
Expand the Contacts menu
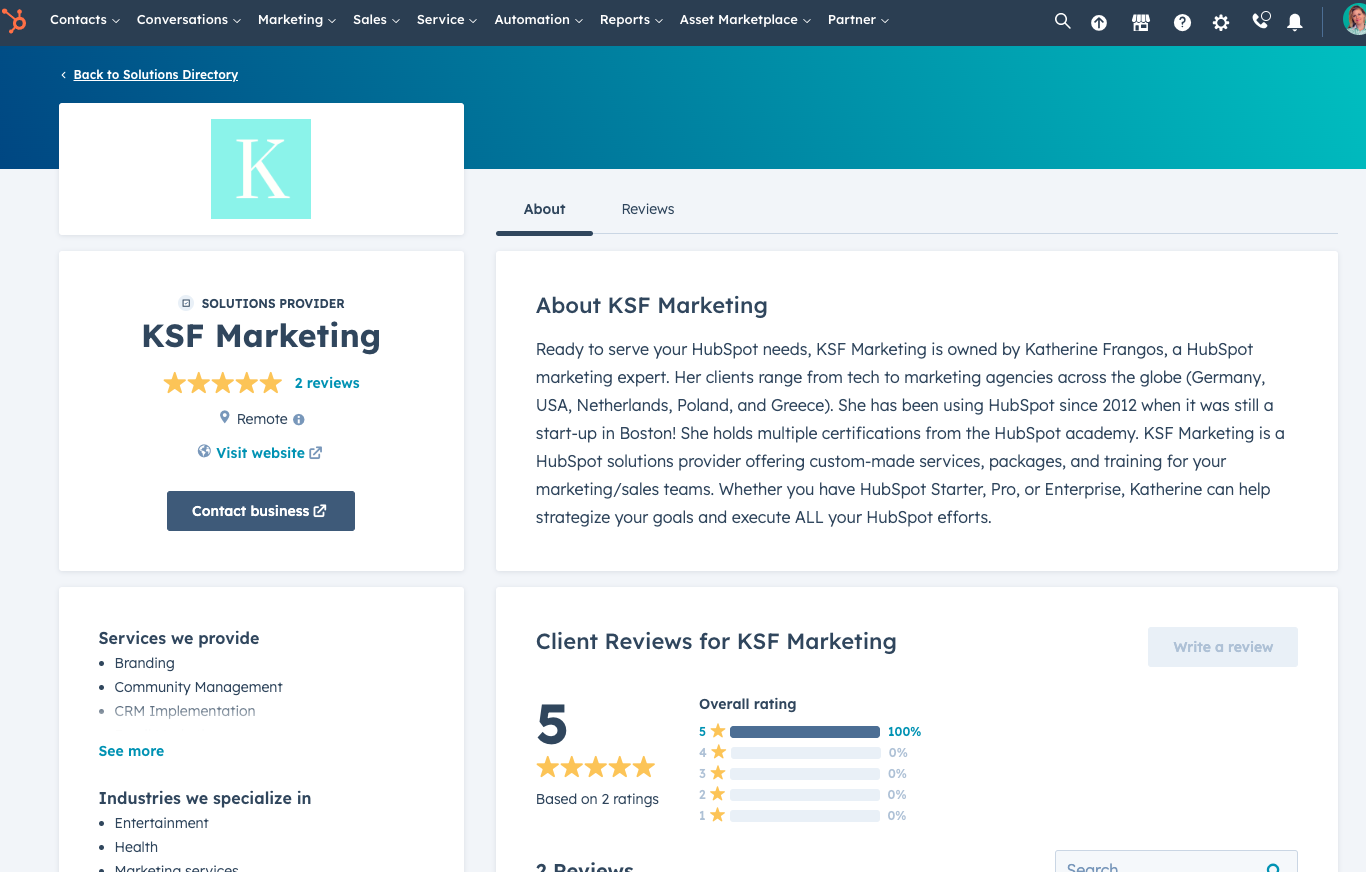(85, 20)
